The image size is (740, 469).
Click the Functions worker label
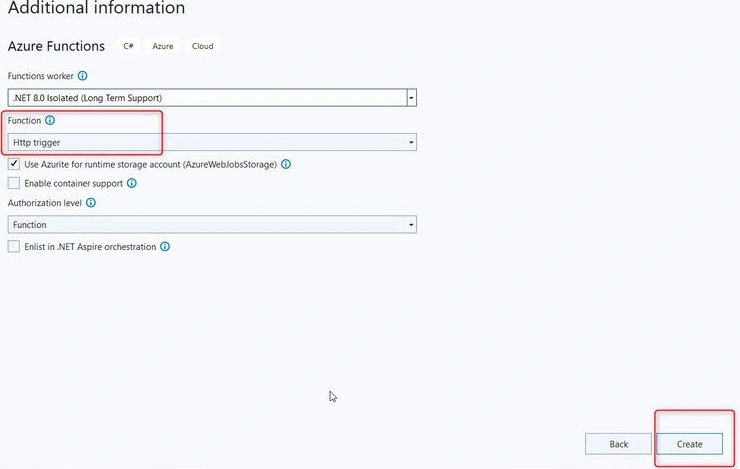[x=41, y=76]
